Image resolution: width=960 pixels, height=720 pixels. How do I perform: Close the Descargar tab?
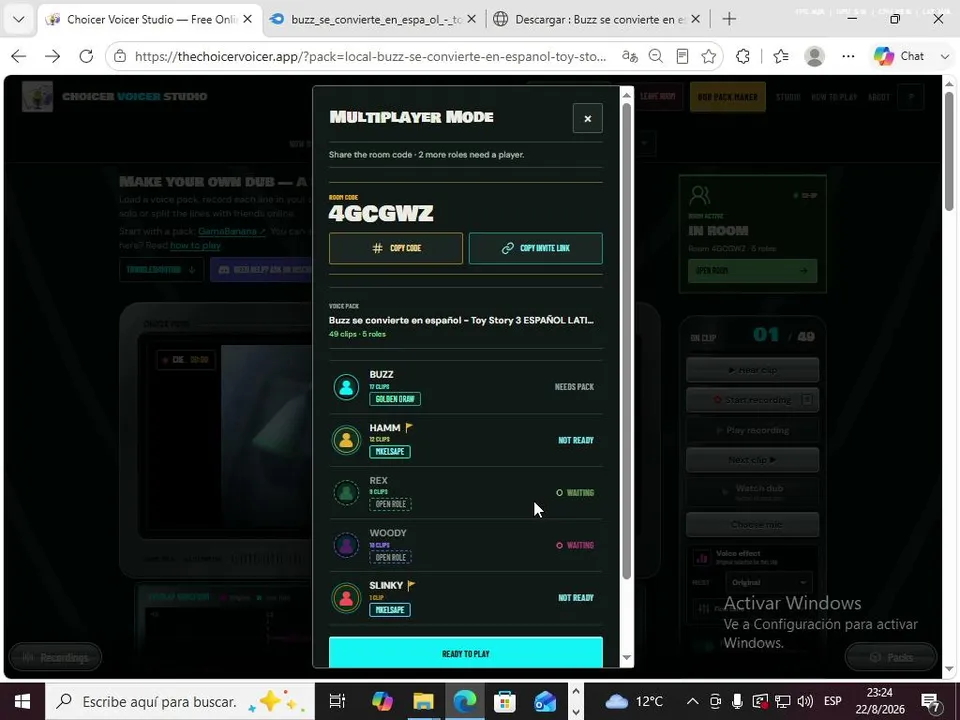(696, 20)
